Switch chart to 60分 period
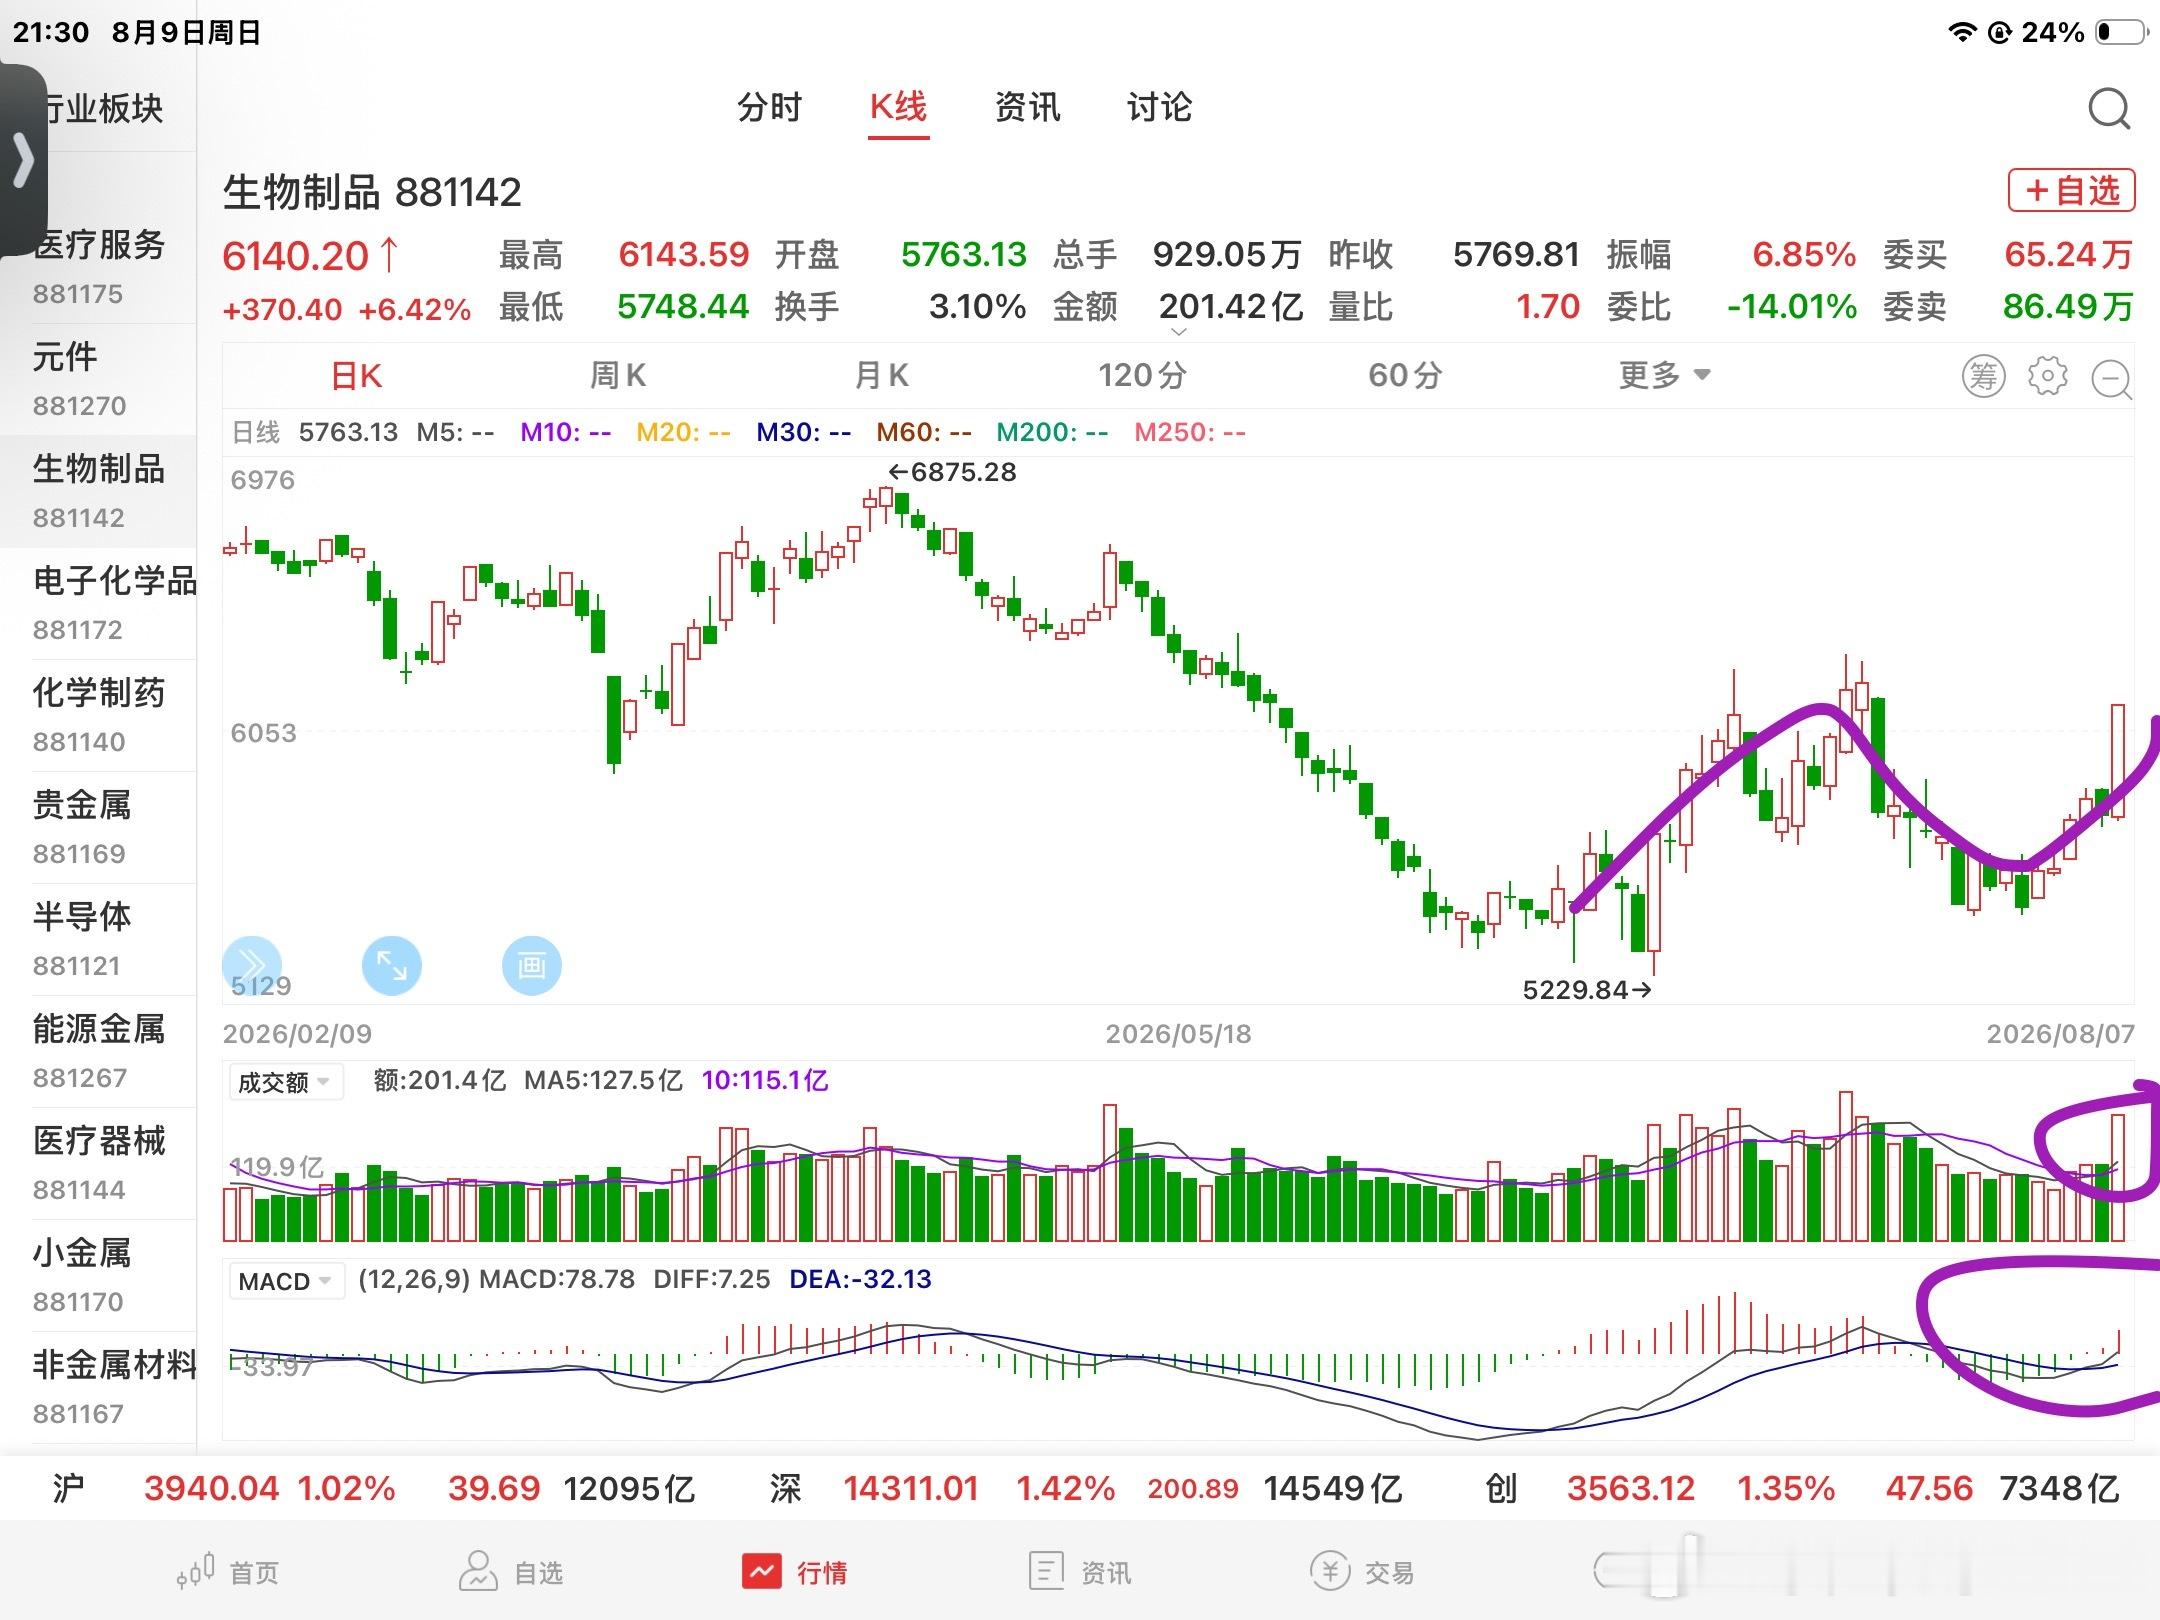Screen dimensions: 2160x1620 click(x=1405, y=376)
